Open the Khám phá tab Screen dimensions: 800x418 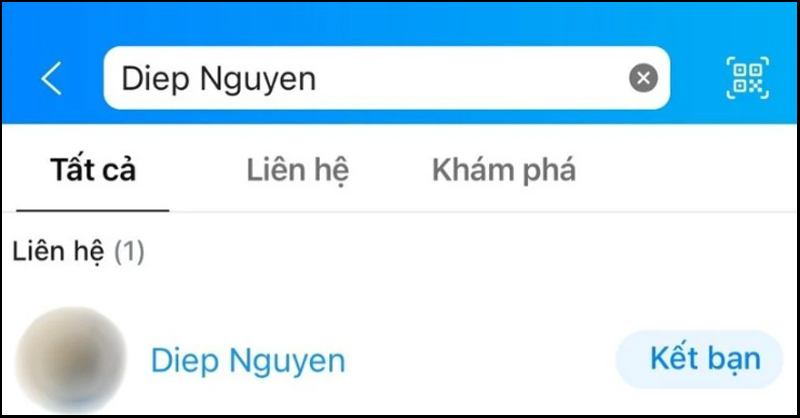504,171
